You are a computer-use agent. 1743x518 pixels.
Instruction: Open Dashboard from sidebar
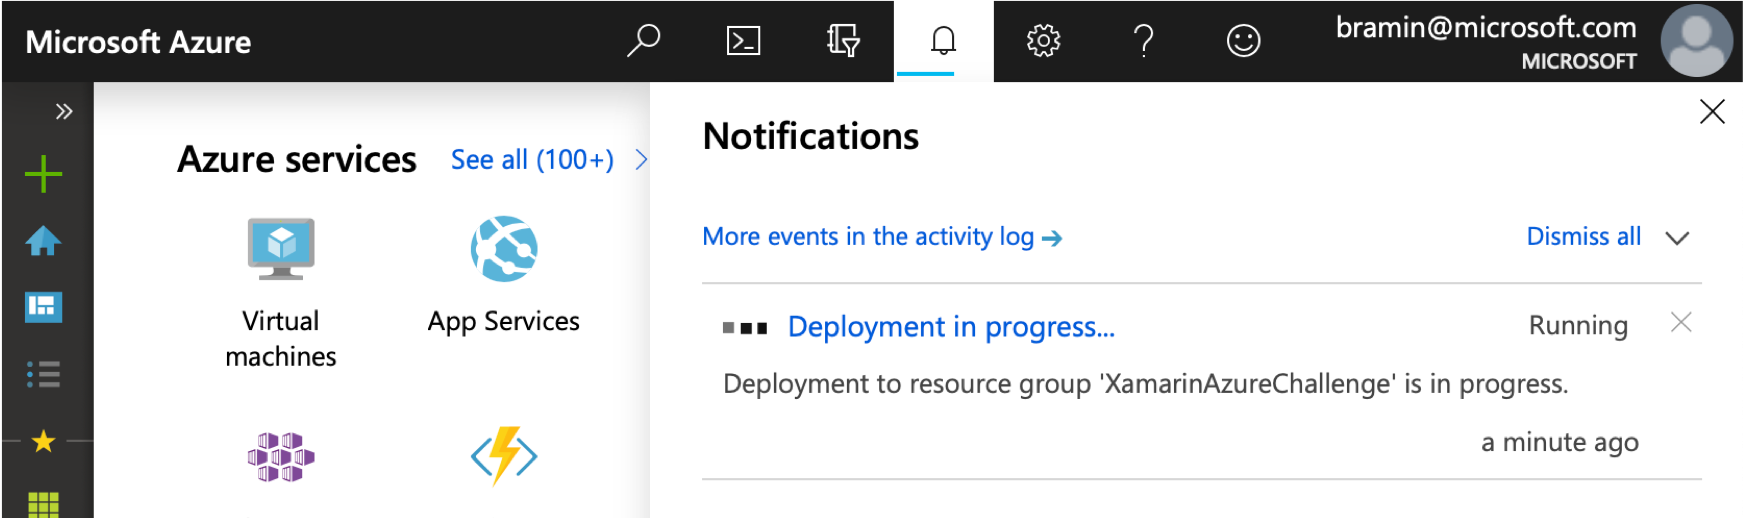[x=43, y=307]
